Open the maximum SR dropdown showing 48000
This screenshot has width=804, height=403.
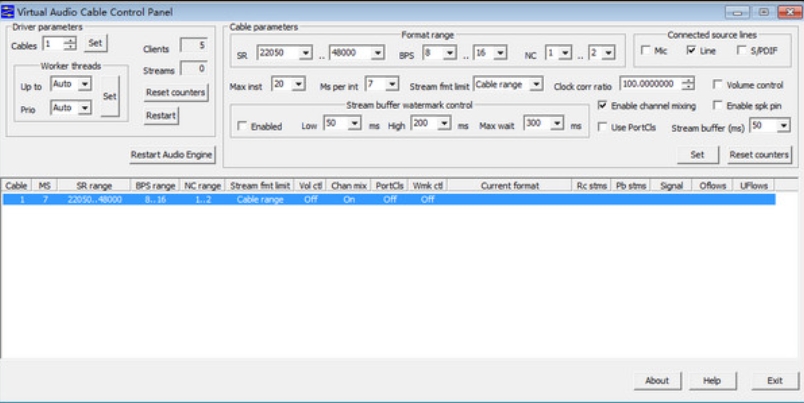377,53
